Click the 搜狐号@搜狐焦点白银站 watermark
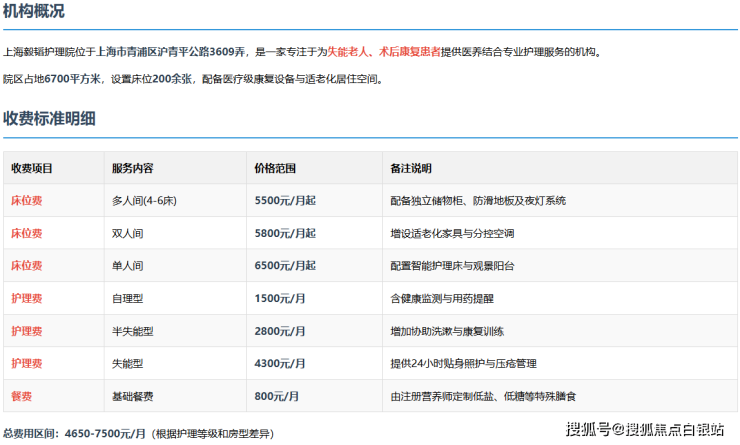Viewport: 740px width, 445px height. (645, 430)
